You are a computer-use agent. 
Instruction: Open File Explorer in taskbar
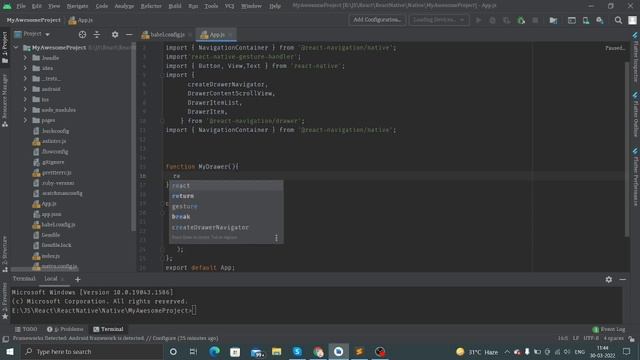point(276,351)
